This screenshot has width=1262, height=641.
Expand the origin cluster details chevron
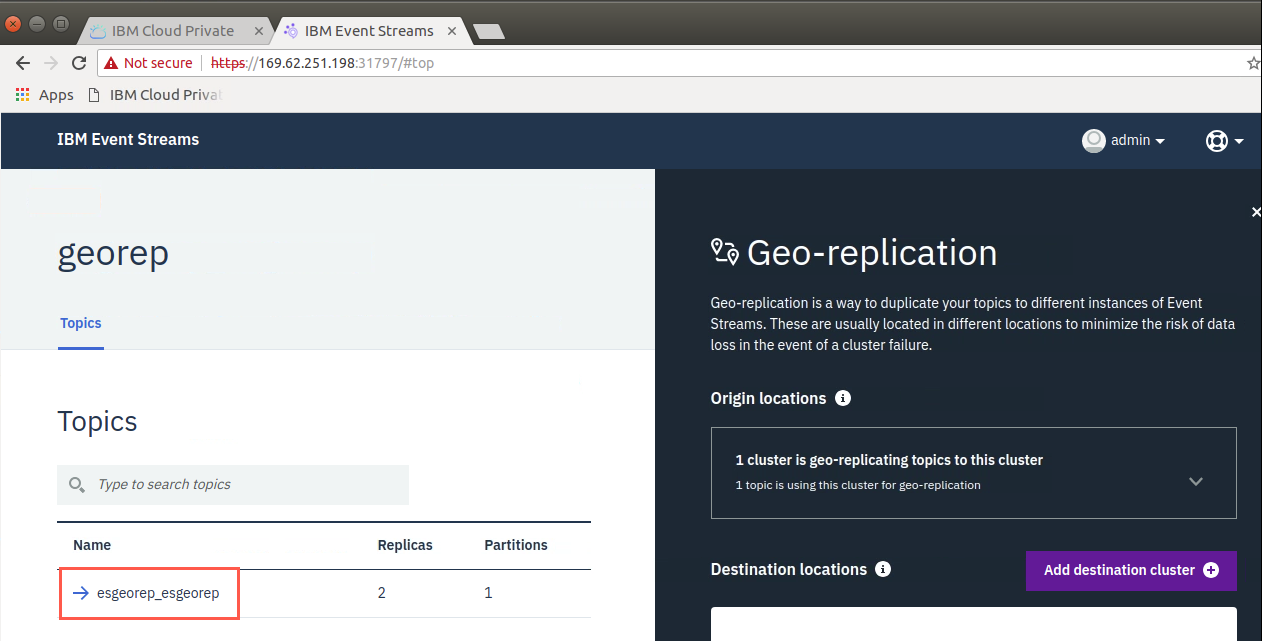[1196, 481]
